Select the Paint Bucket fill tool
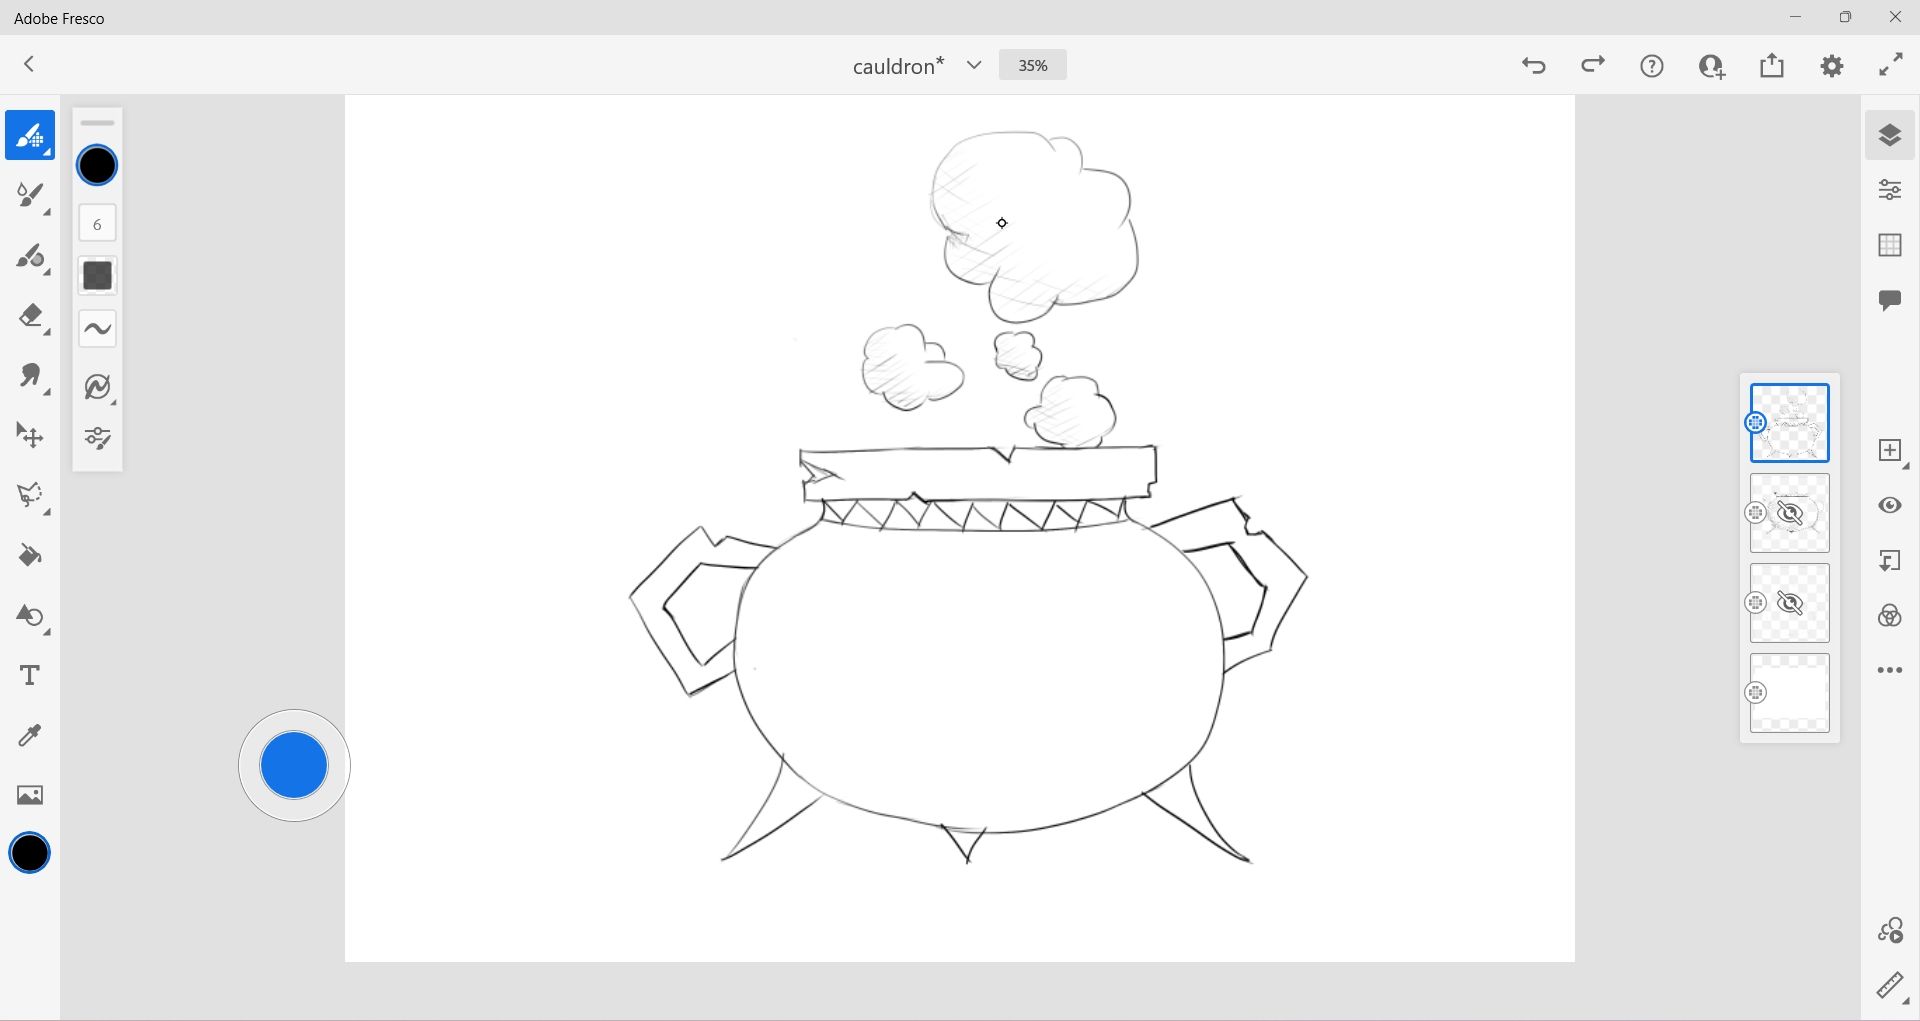Screen dimensions: 1920x1021 coord(30,556)
